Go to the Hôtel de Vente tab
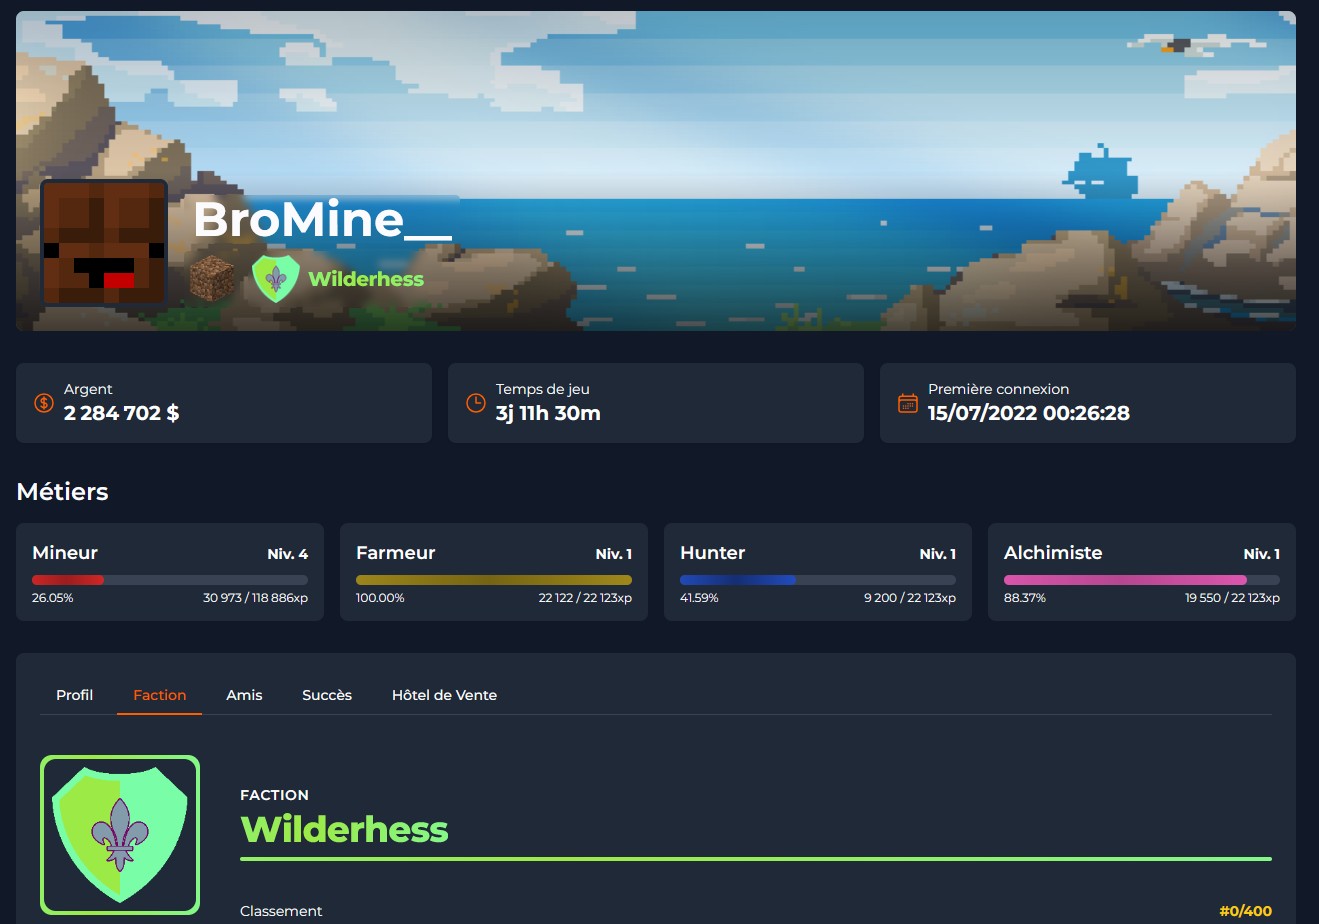The width and height of the screenshot is (1319, 924). [444, 695]
